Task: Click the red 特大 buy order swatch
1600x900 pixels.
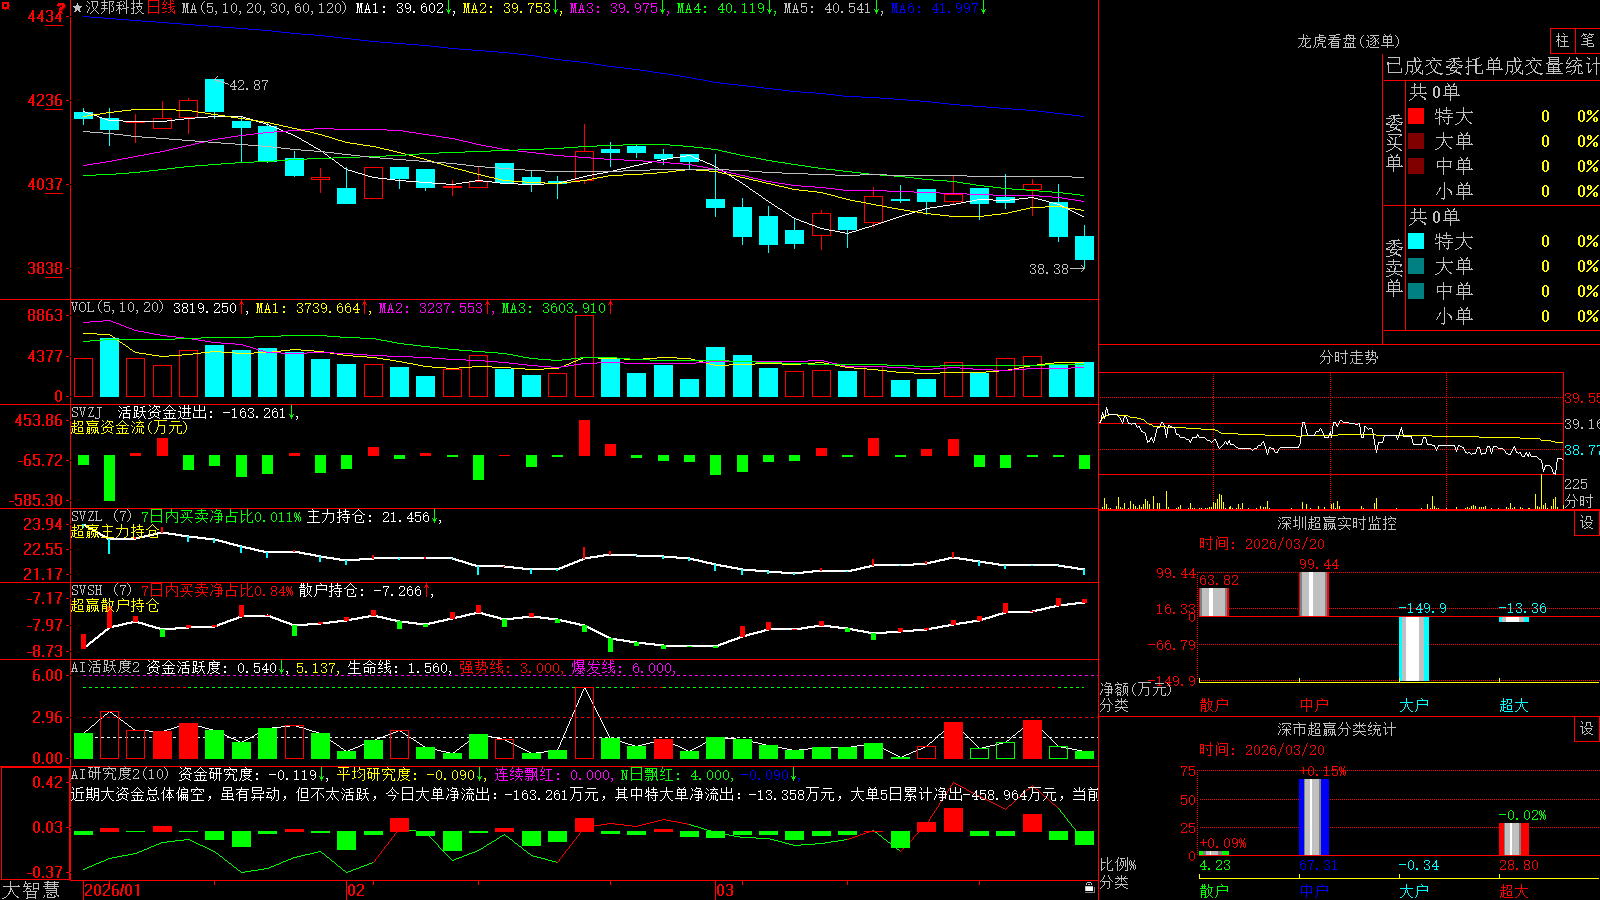Action: click(1416, 116)
